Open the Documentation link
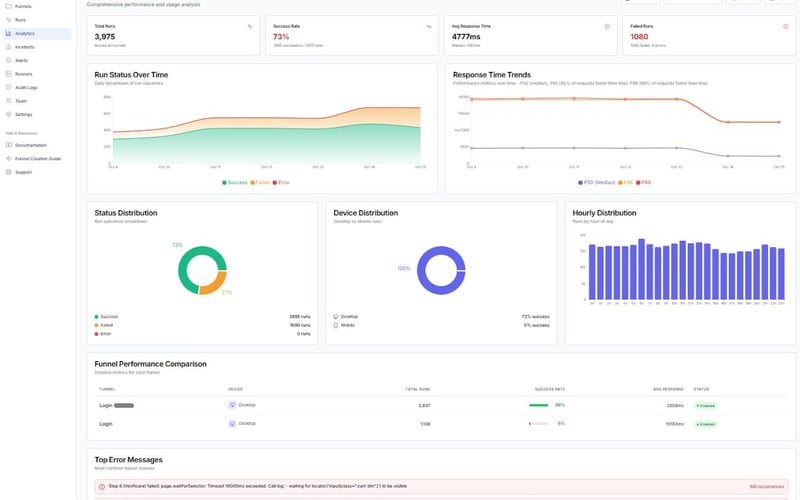 point(30,145)
